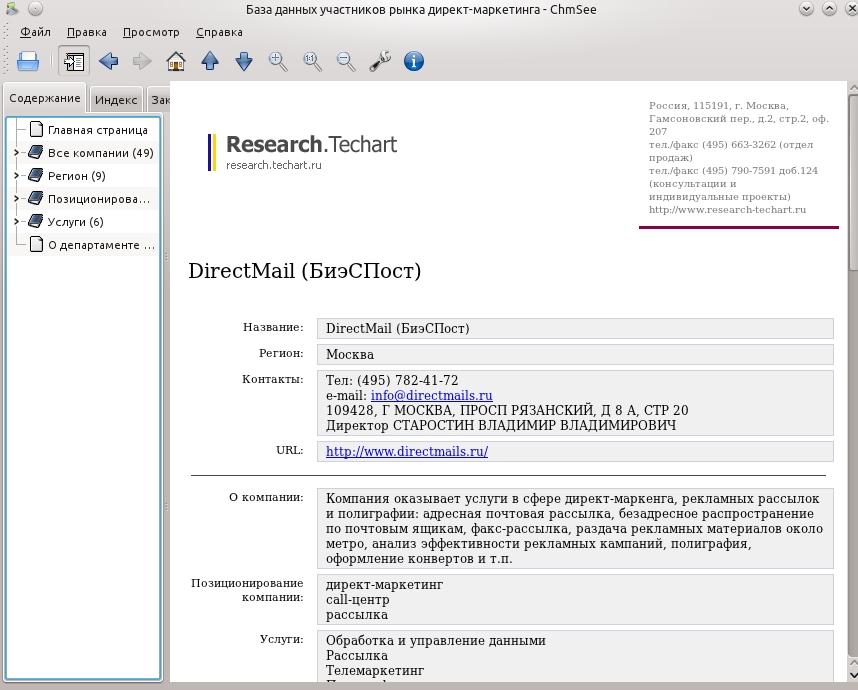Viewport: 858px width, 690px height.
Task: Open the Справка menu
Action: [x=219, y=32]
